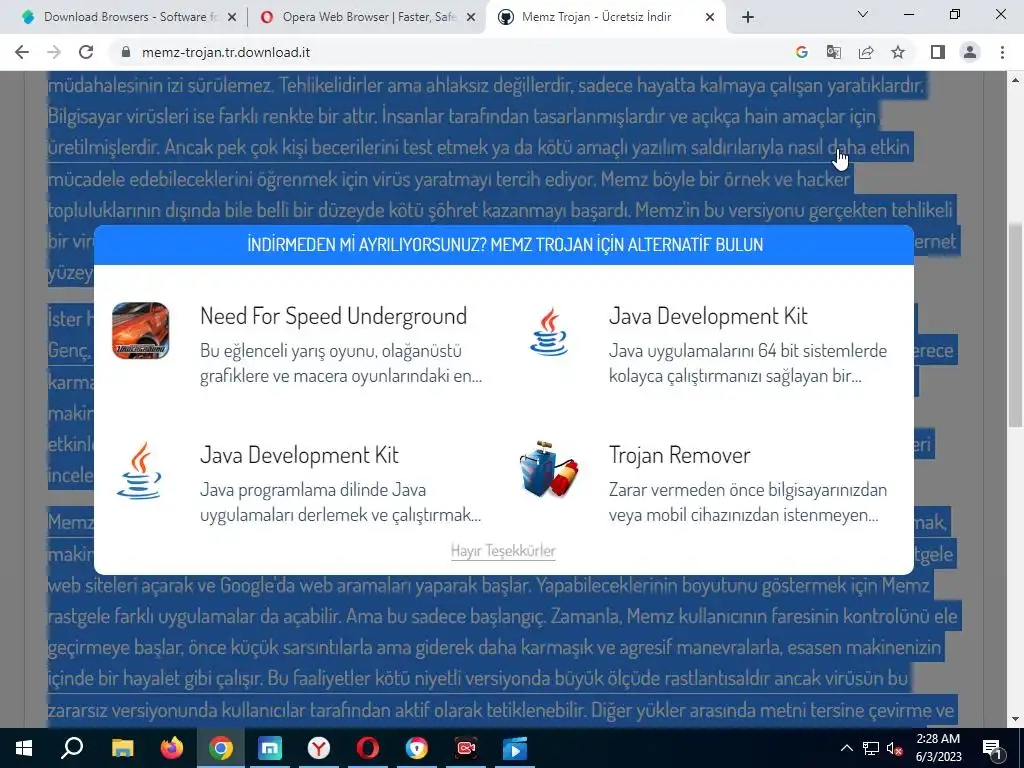The width and height of the screenshot is (1024, 768).
Task: Launch Opera from the taskbar
Action: (368, 748)
